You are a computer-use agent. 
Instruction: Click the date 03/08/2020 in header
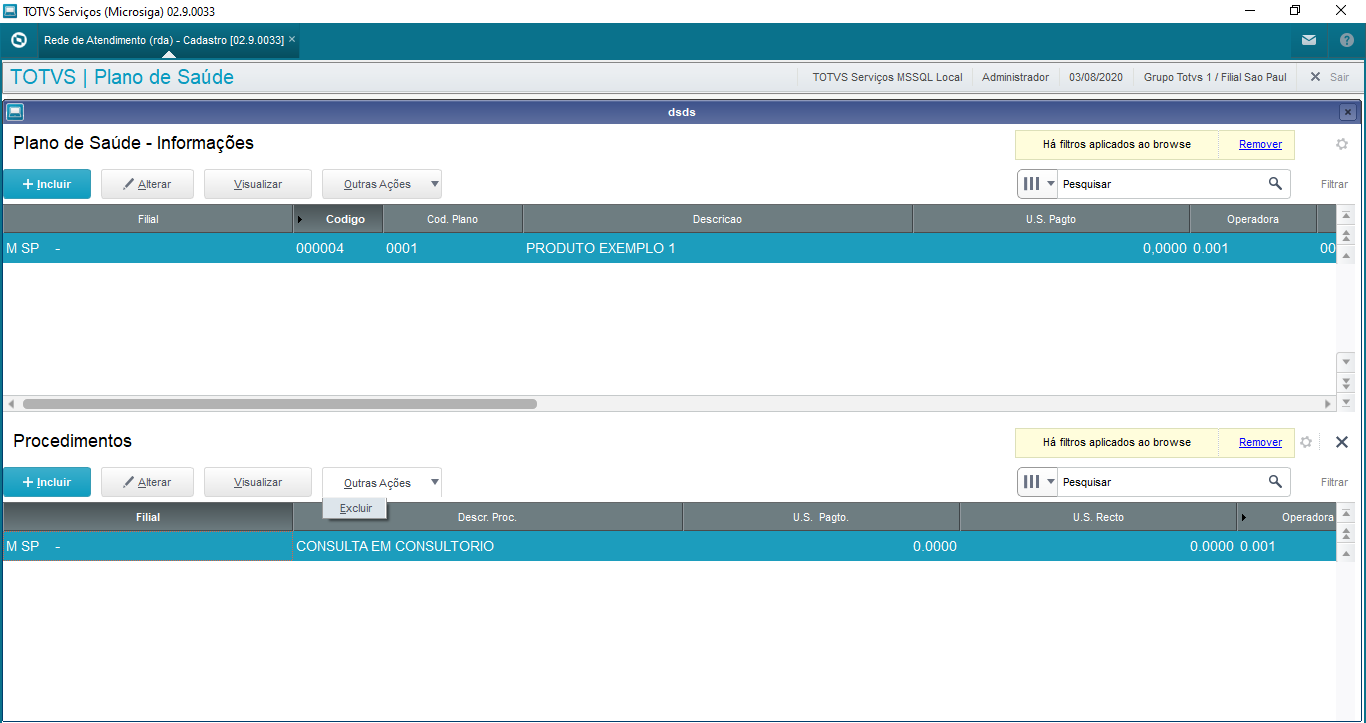[1096, 77]
